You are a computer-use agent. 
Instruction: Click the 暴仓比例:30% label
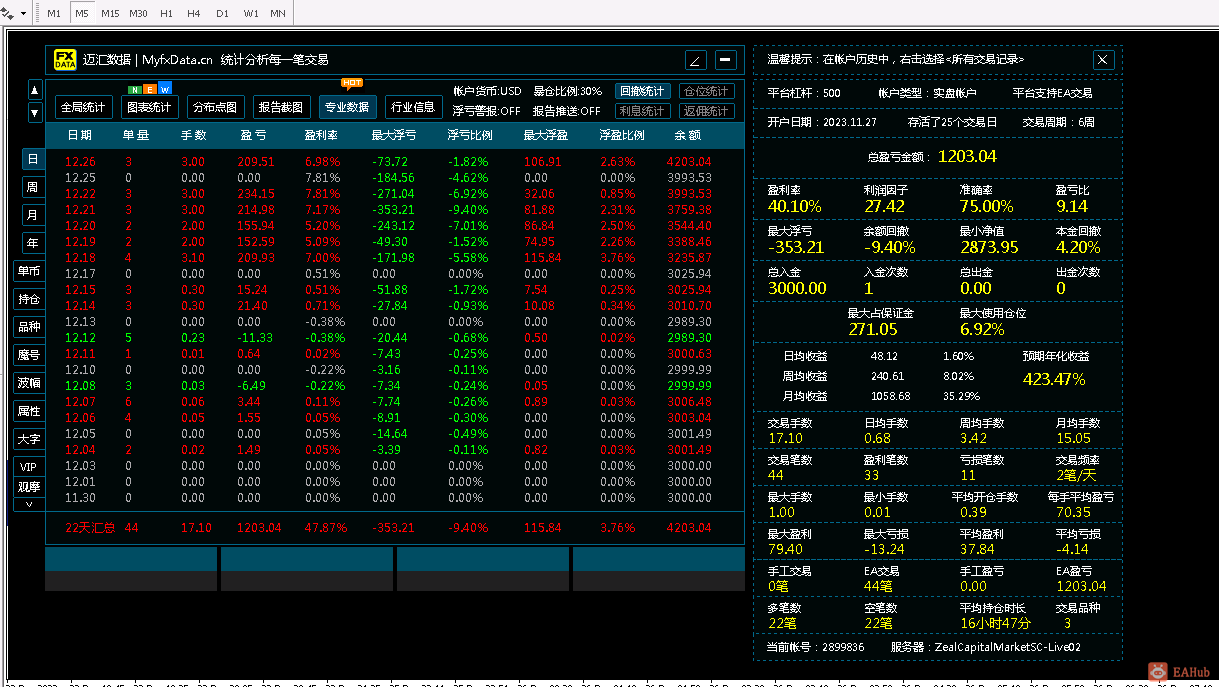coord(567,91)
